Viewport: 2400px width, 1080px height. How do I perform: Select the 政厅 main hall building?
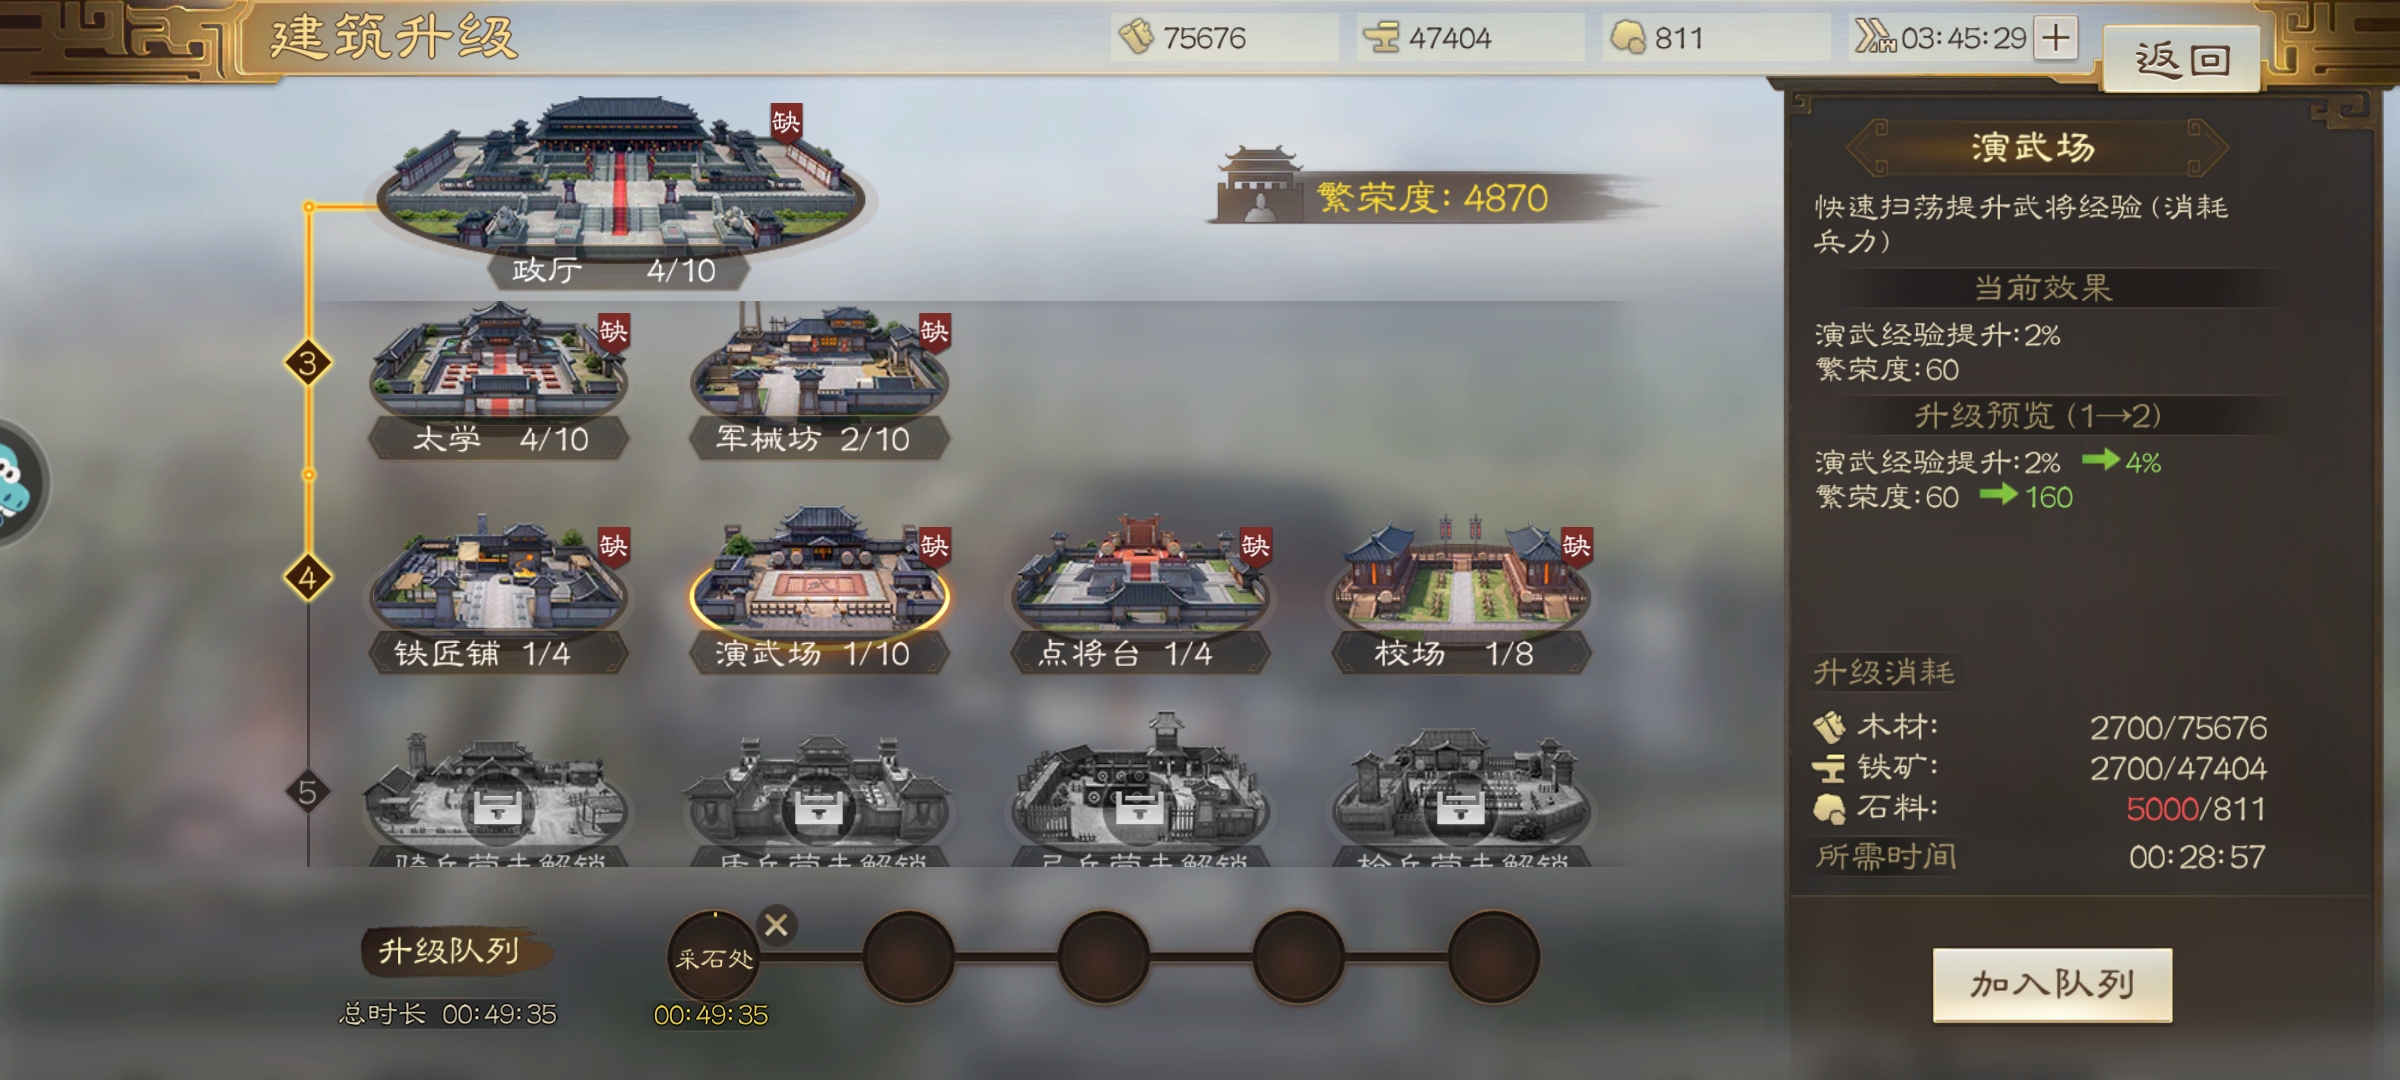click(620, 190)
